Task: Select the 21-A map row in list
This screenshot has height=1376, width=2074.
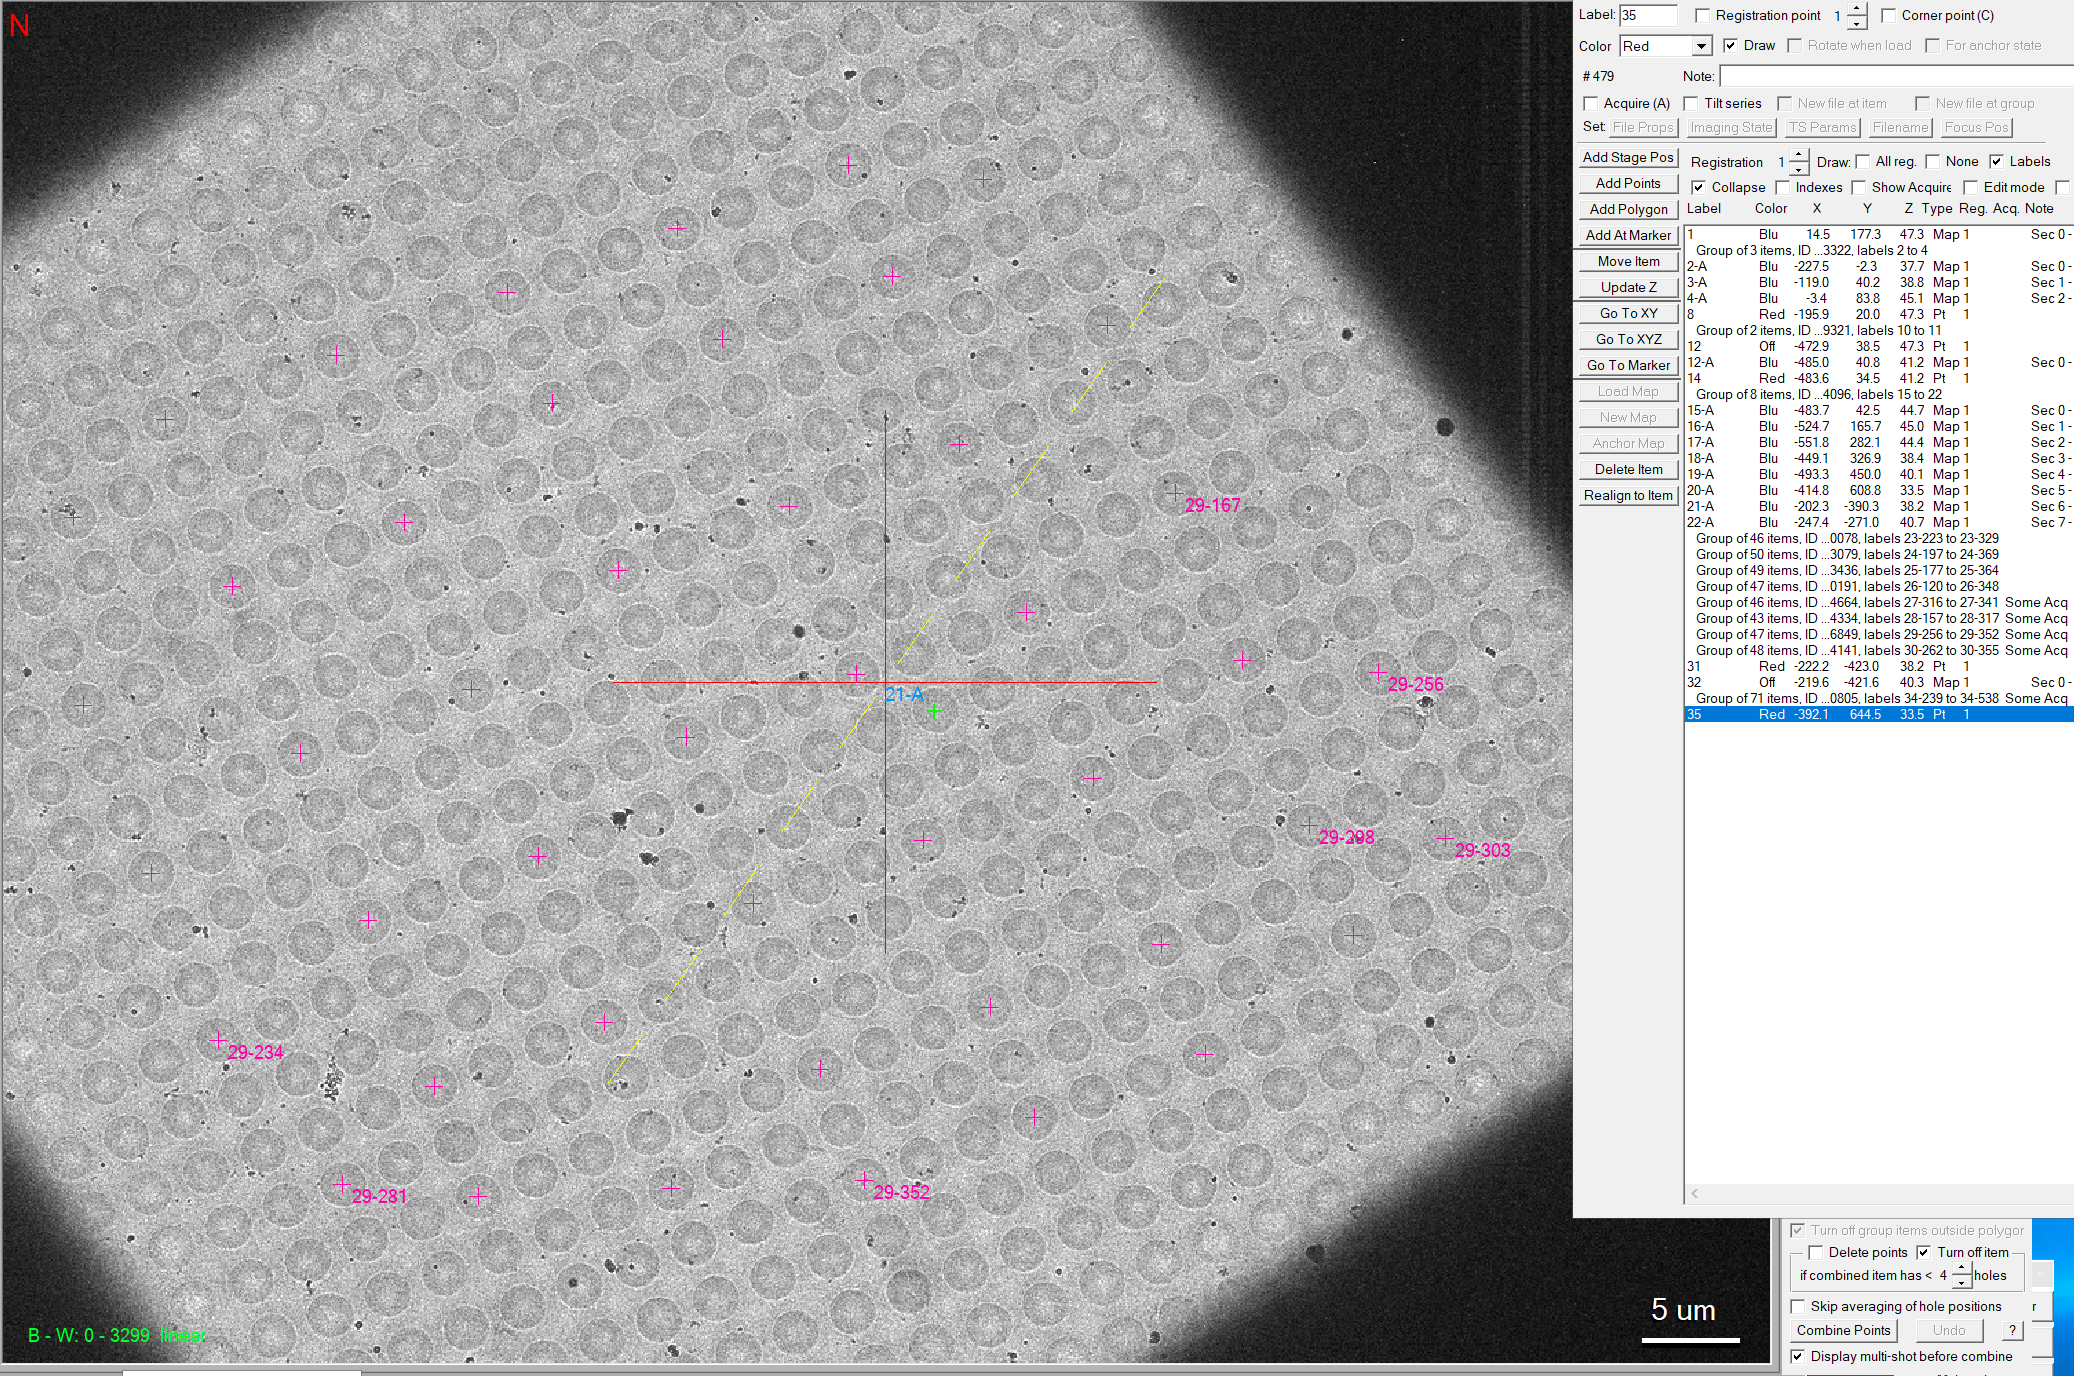Action: tap(1879, 506)
